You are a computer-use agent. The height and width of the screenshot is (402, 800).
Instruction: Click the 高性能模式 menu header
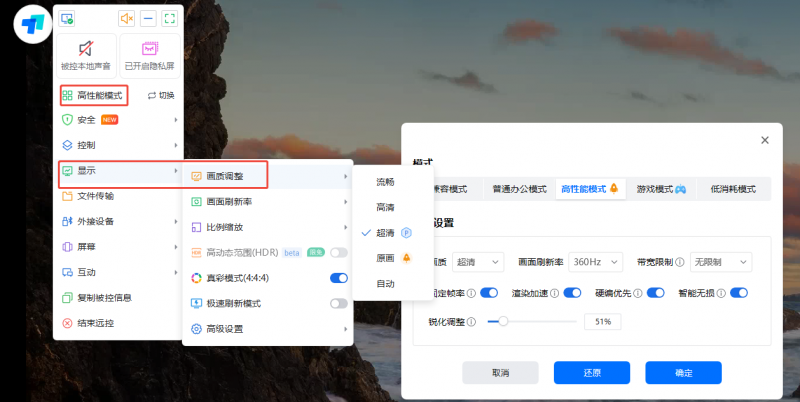pyautogui.click(x=93, y=95)
